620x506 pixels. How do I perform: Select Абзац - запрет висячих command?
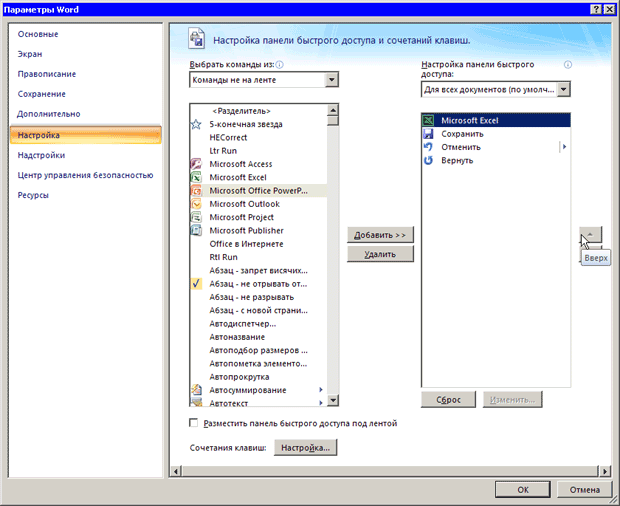(259, 271)
